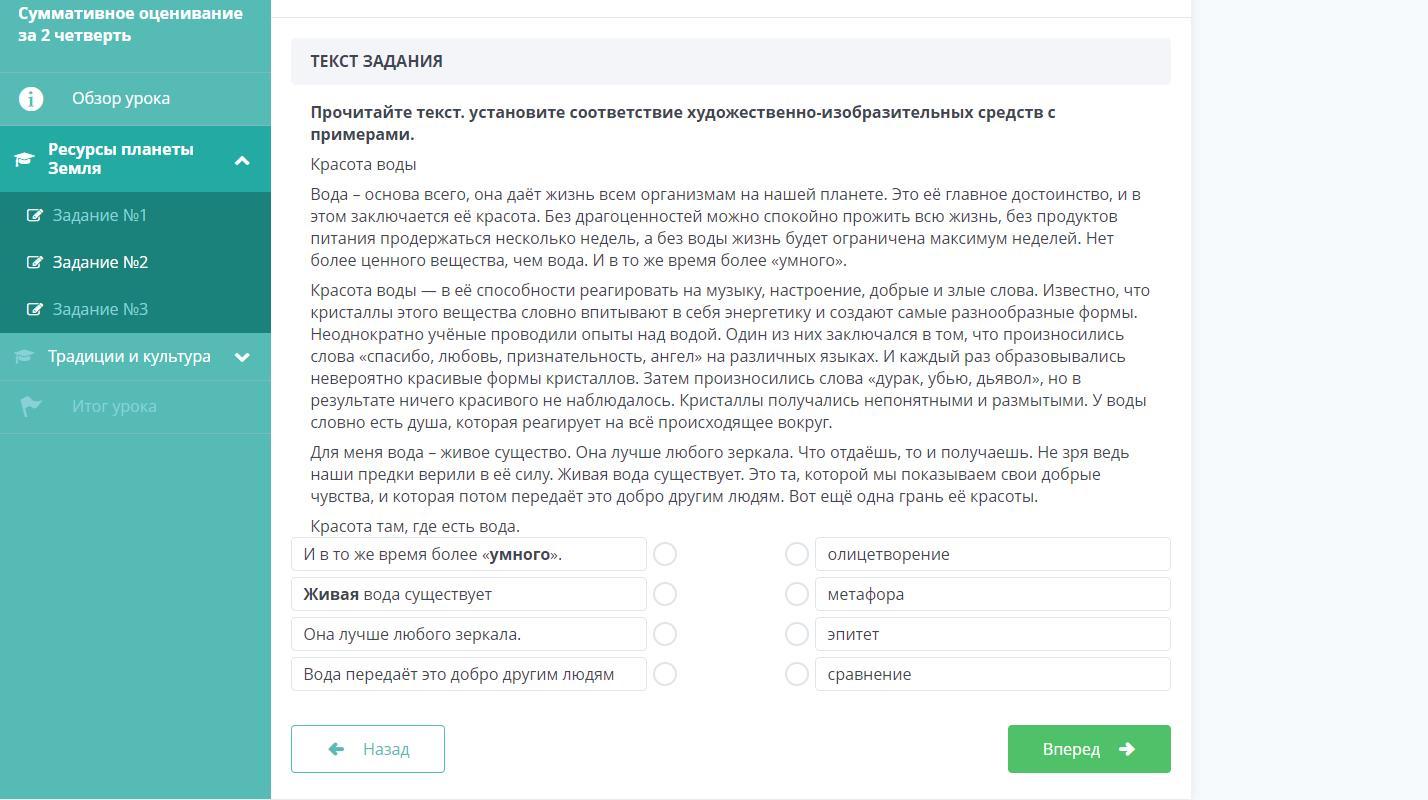Image resolution: width=1428 pixels, height=800 pixels.
Task: Click the info icon beside Обзор урока
Action: click(31, 99)
